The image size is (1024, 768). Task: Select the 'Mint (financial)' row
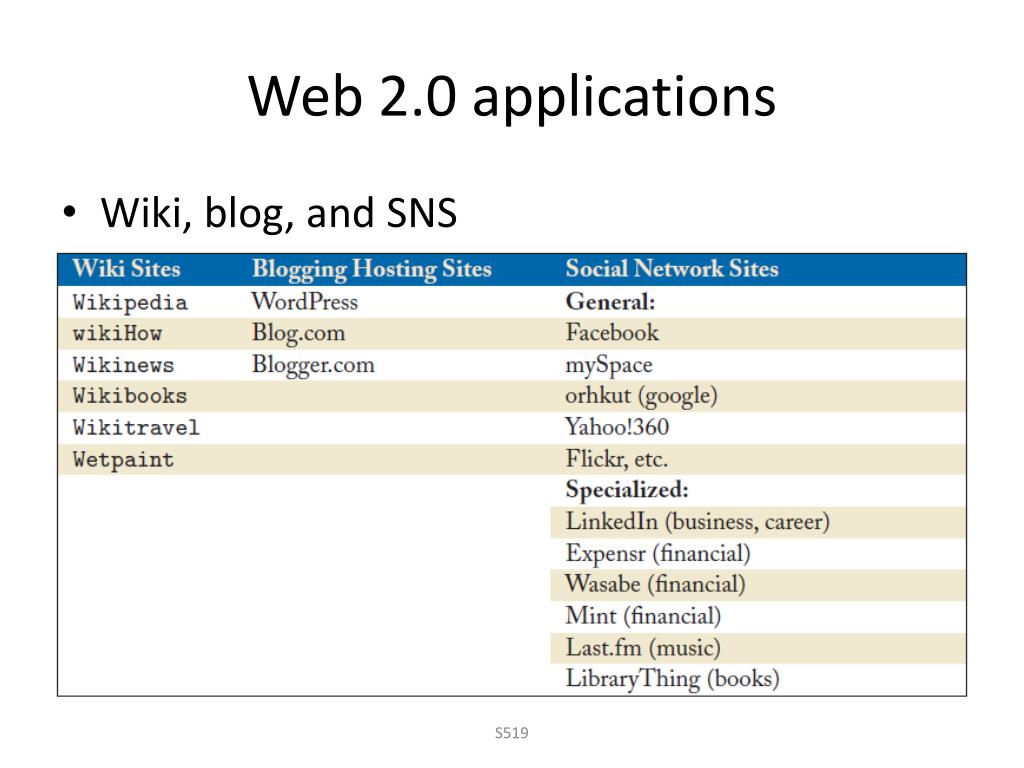pyautogui.click(x=643, y=616)
